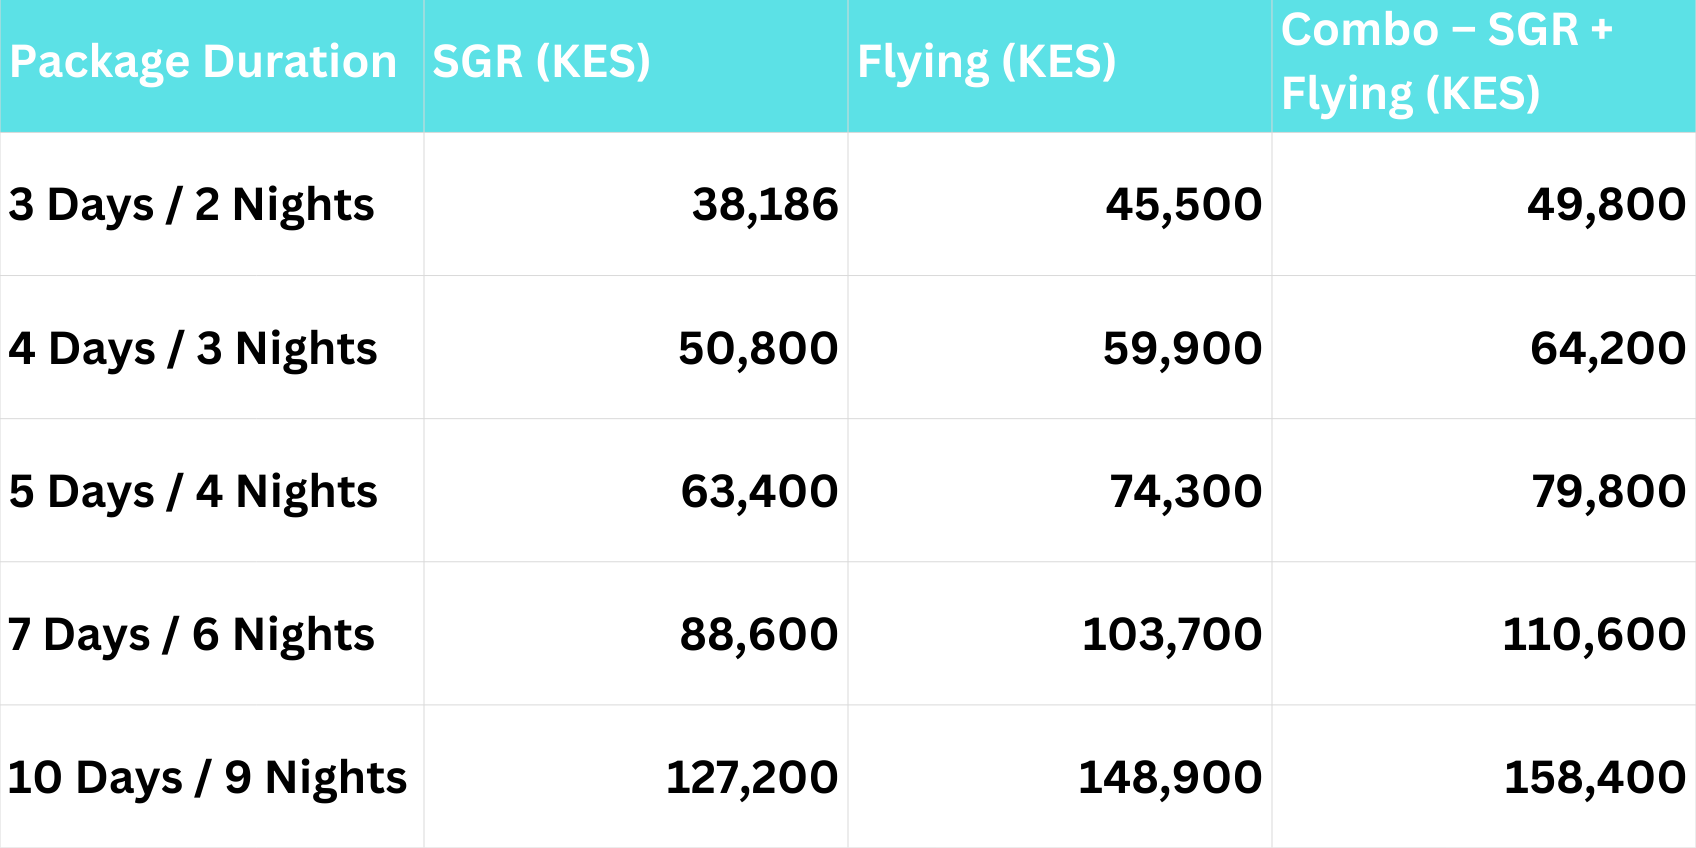Select the 5 Days / 4 Nights label
1696x848 pixels.
[193, 492]
